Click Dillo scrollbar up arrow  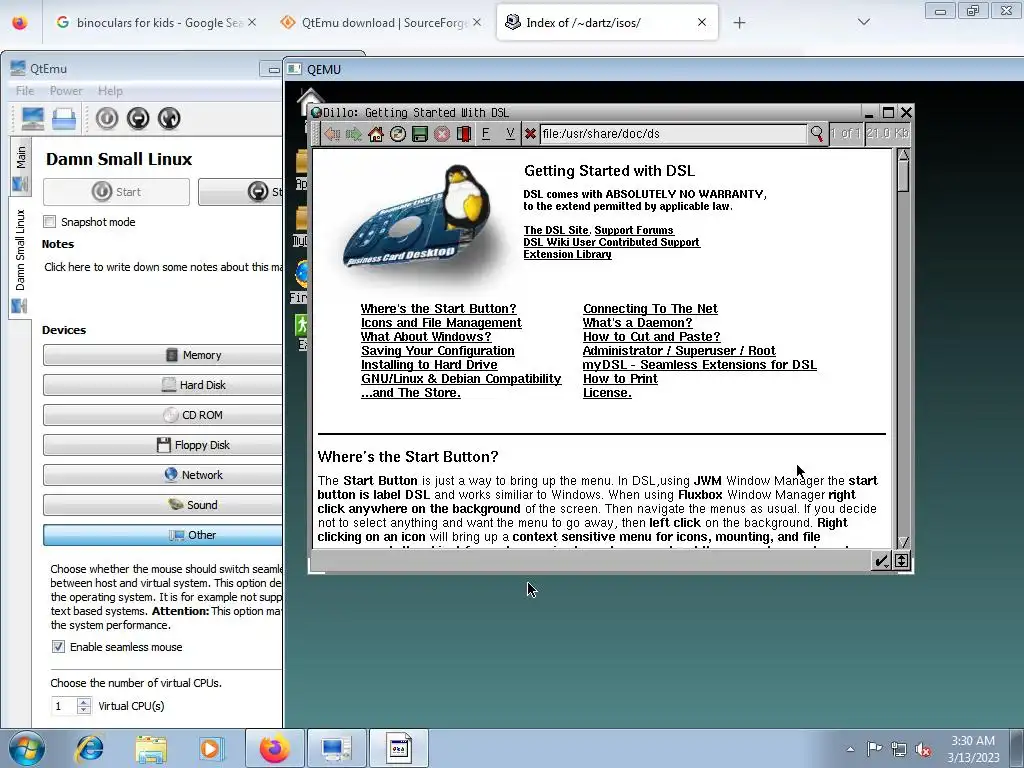[x=903, y=155]
